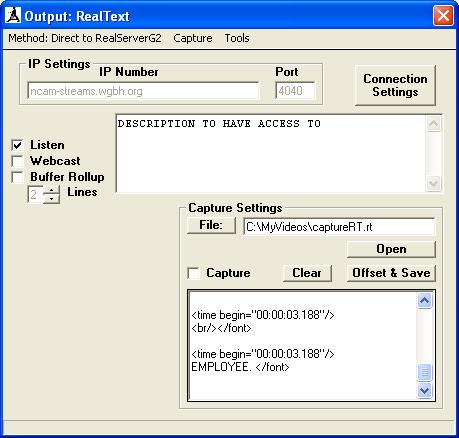Click the File: button
Screen dimensions: 459x438
point(211,225)
